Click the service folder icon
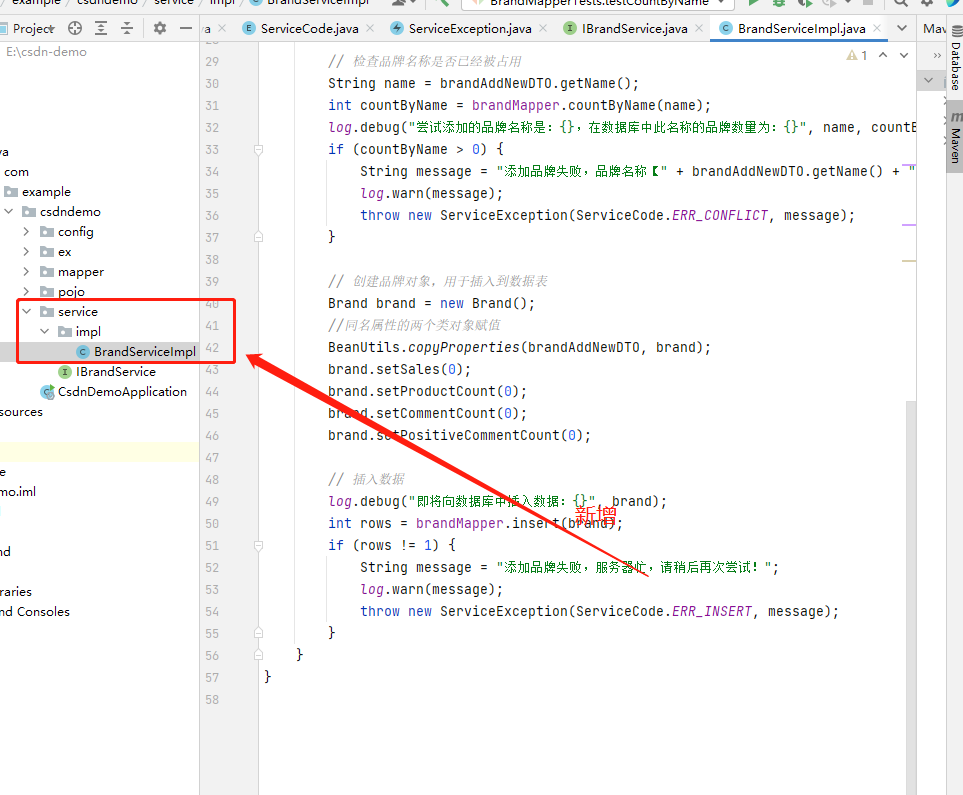Image resolution: width=963 pixels, height=795 pixels. click(47, 311)
